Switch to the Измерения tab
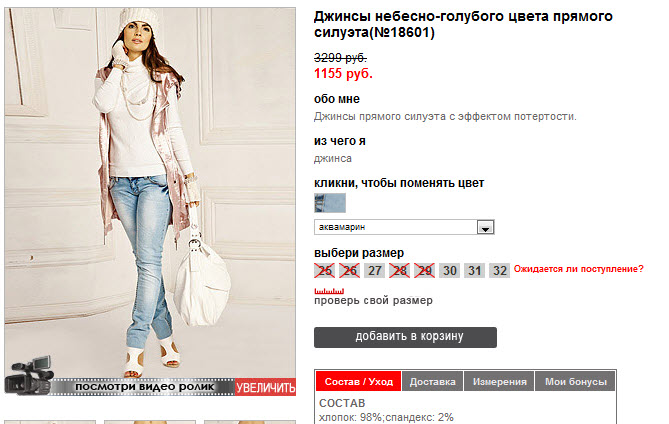This screenshot has width=669, height=424. [499, 381]
